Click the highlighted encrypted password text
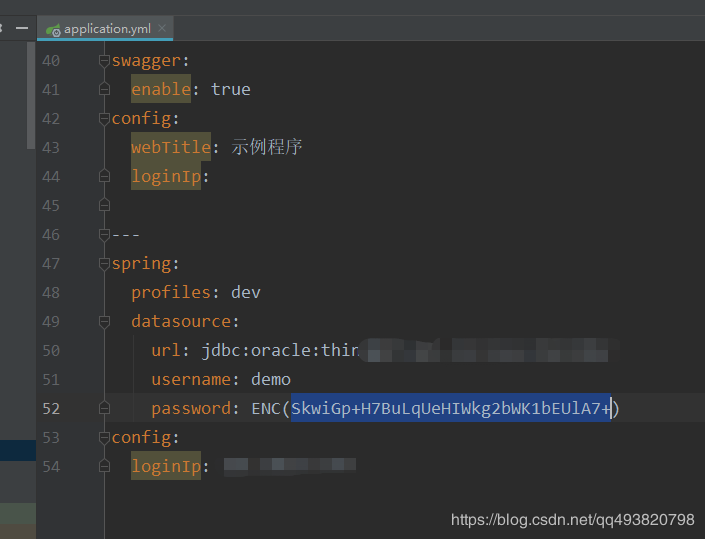 pos(450,408)
